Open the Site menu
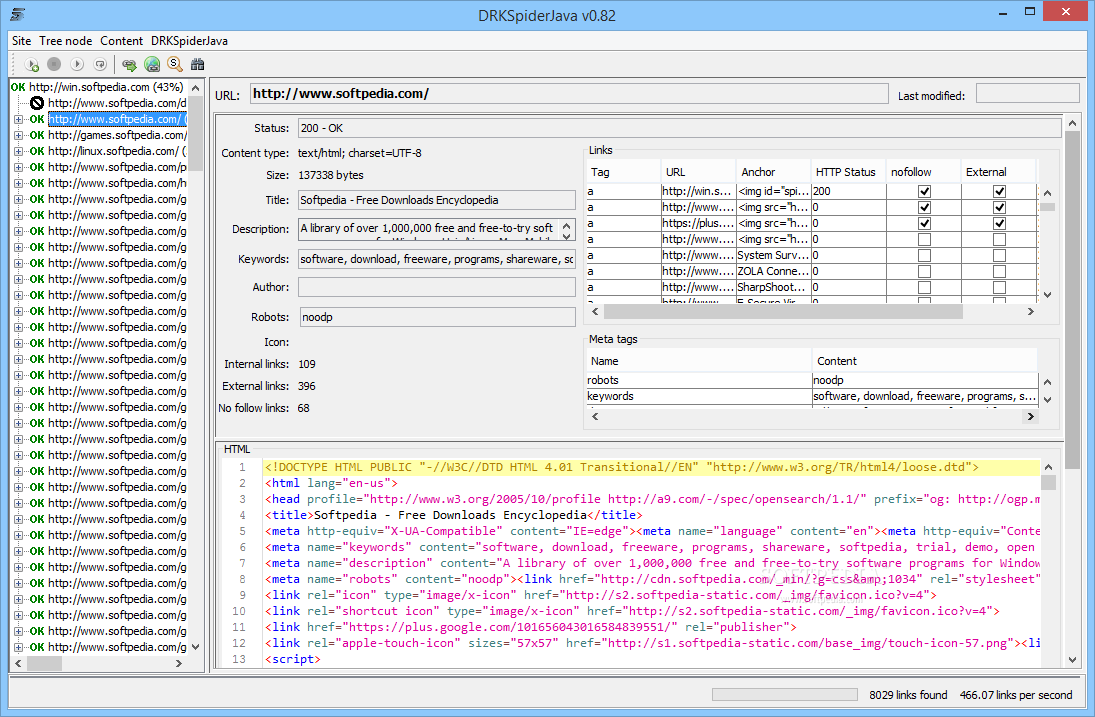Image resolution: width=1095 pixels, height=717 pixels. [x=22, y=40]
